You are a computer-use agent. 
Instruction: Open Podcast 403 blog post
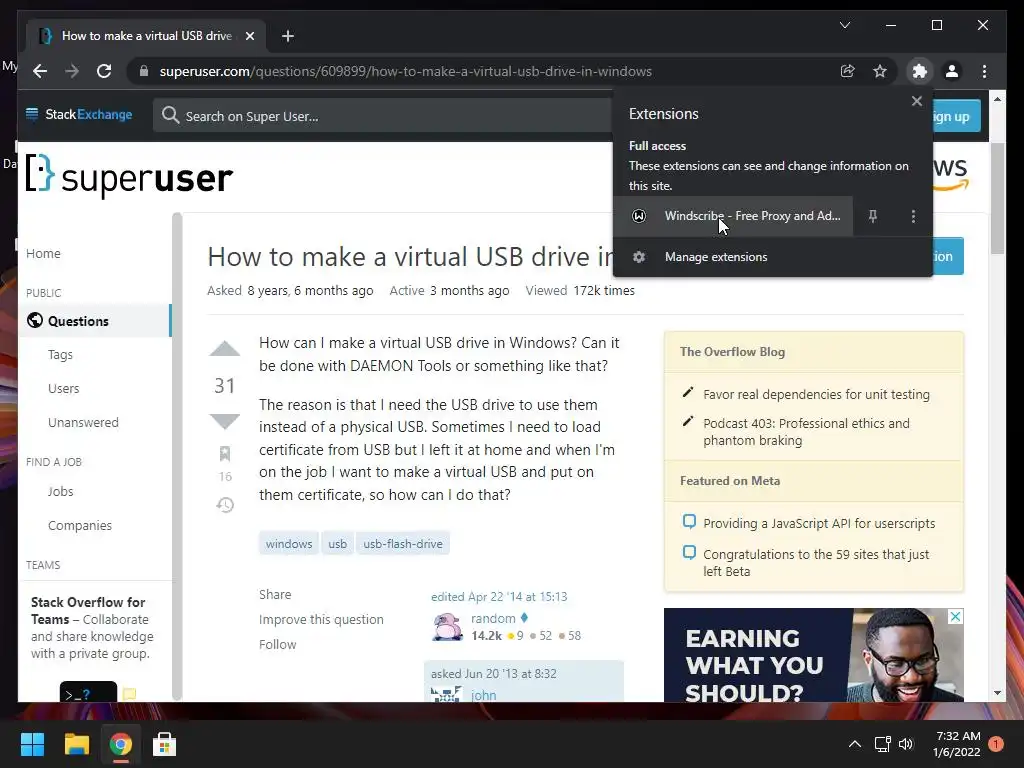(807, 432)
